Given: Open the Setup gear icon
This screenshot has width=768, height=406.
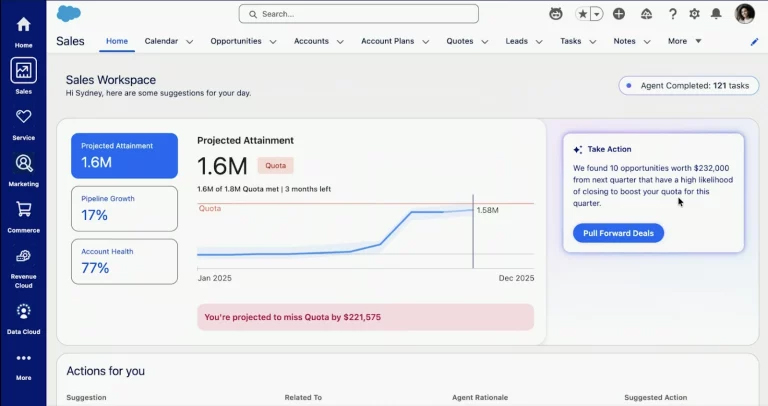Looking at the screenshot, I should tap(694, 14).
